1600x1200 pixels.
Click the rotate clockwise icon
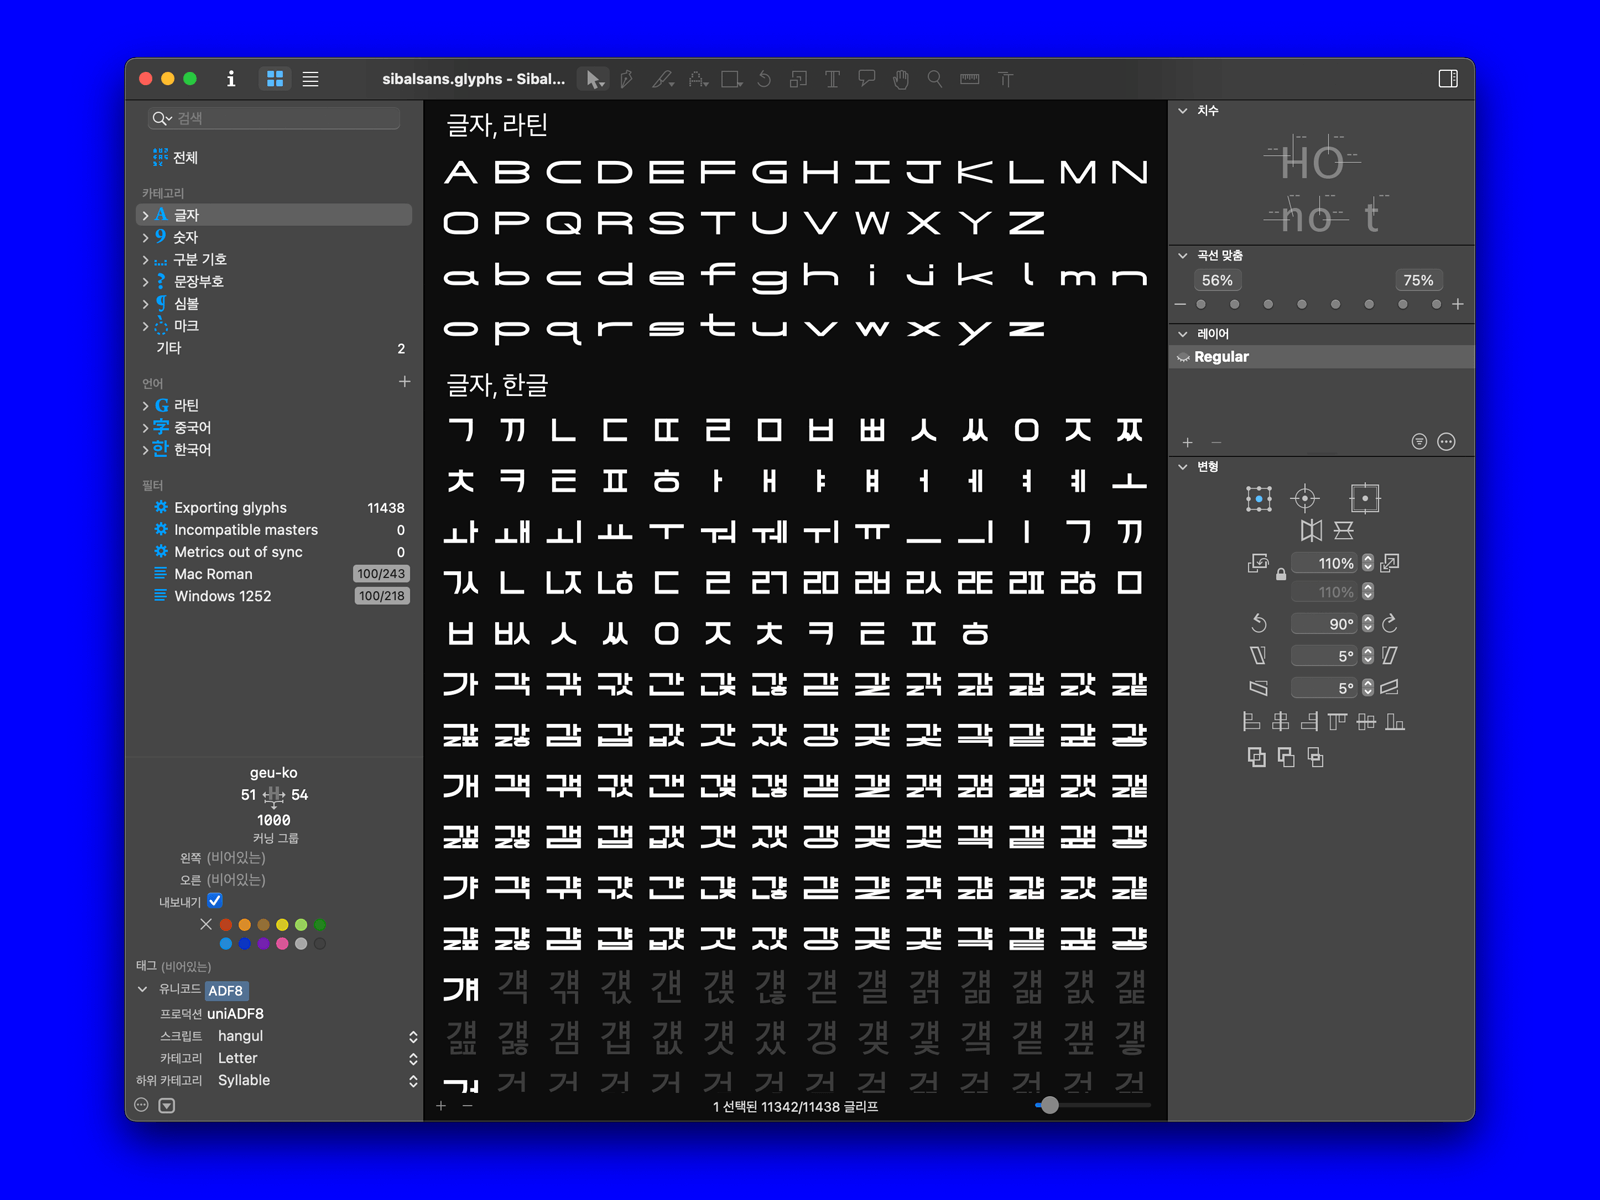pos(1390,624)
